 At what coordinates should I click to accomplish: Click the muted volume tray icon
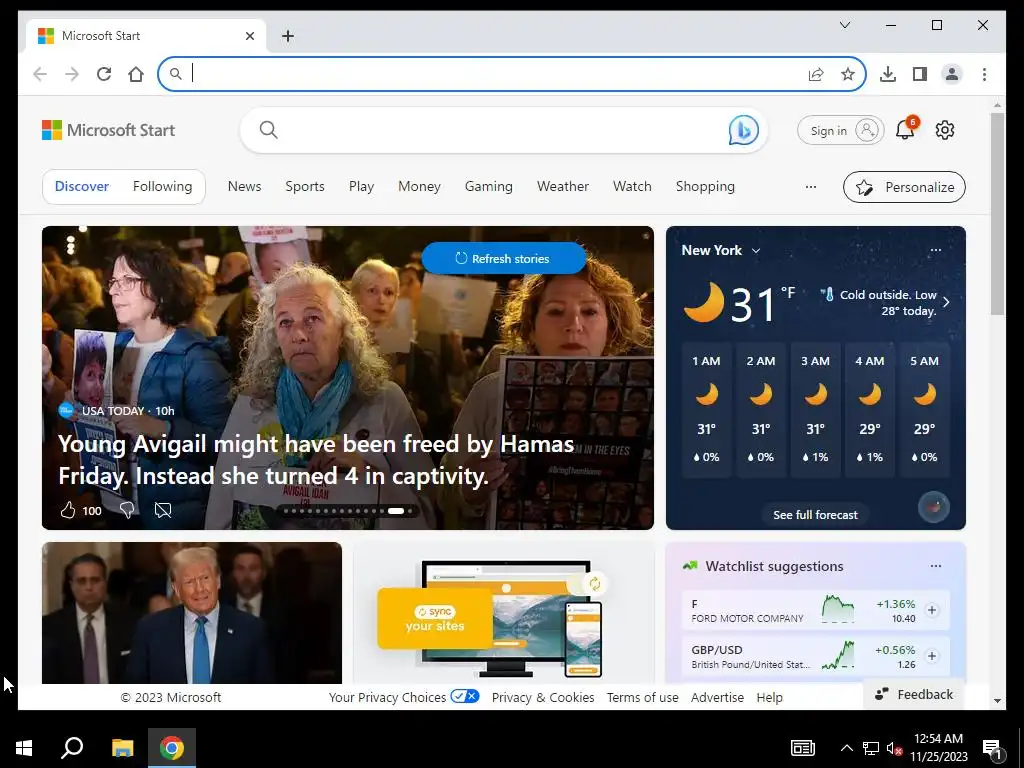894,748
